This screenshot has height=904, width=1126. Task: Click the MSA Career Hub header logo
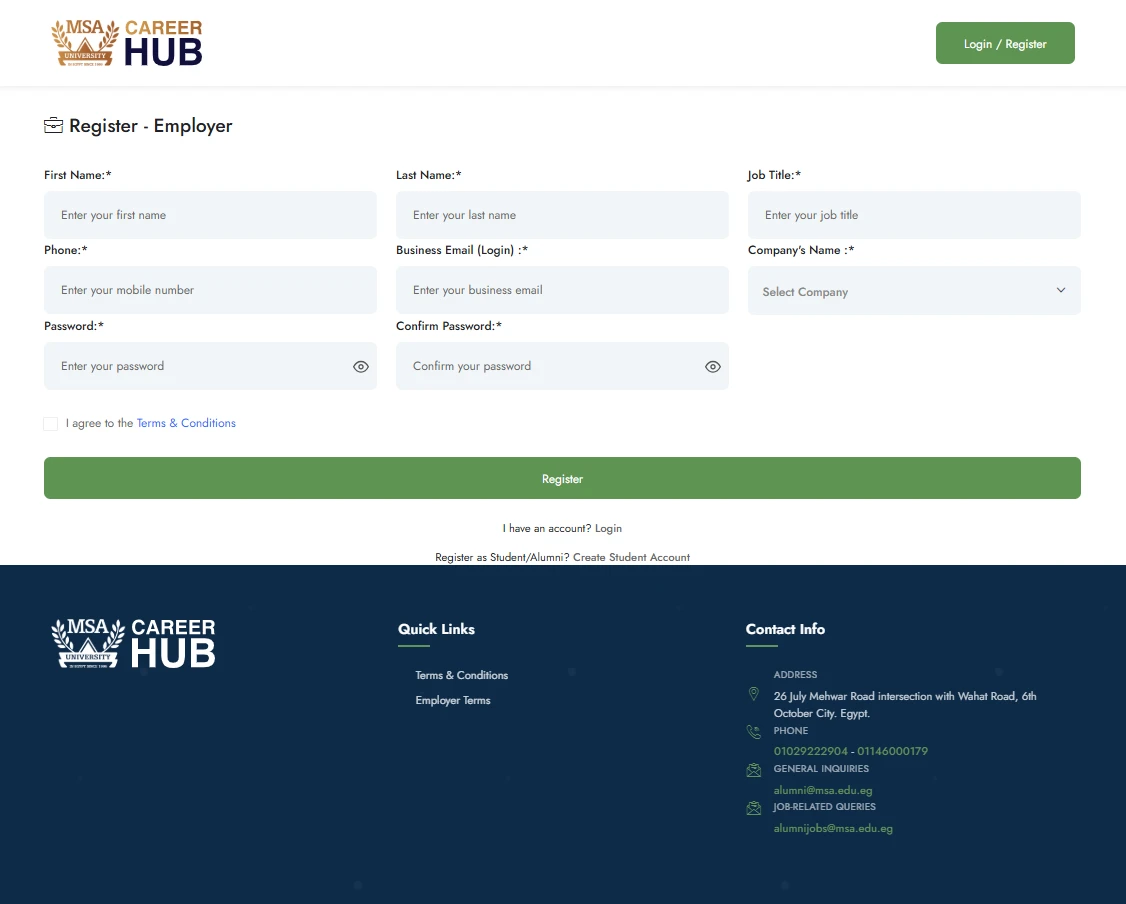127,43
